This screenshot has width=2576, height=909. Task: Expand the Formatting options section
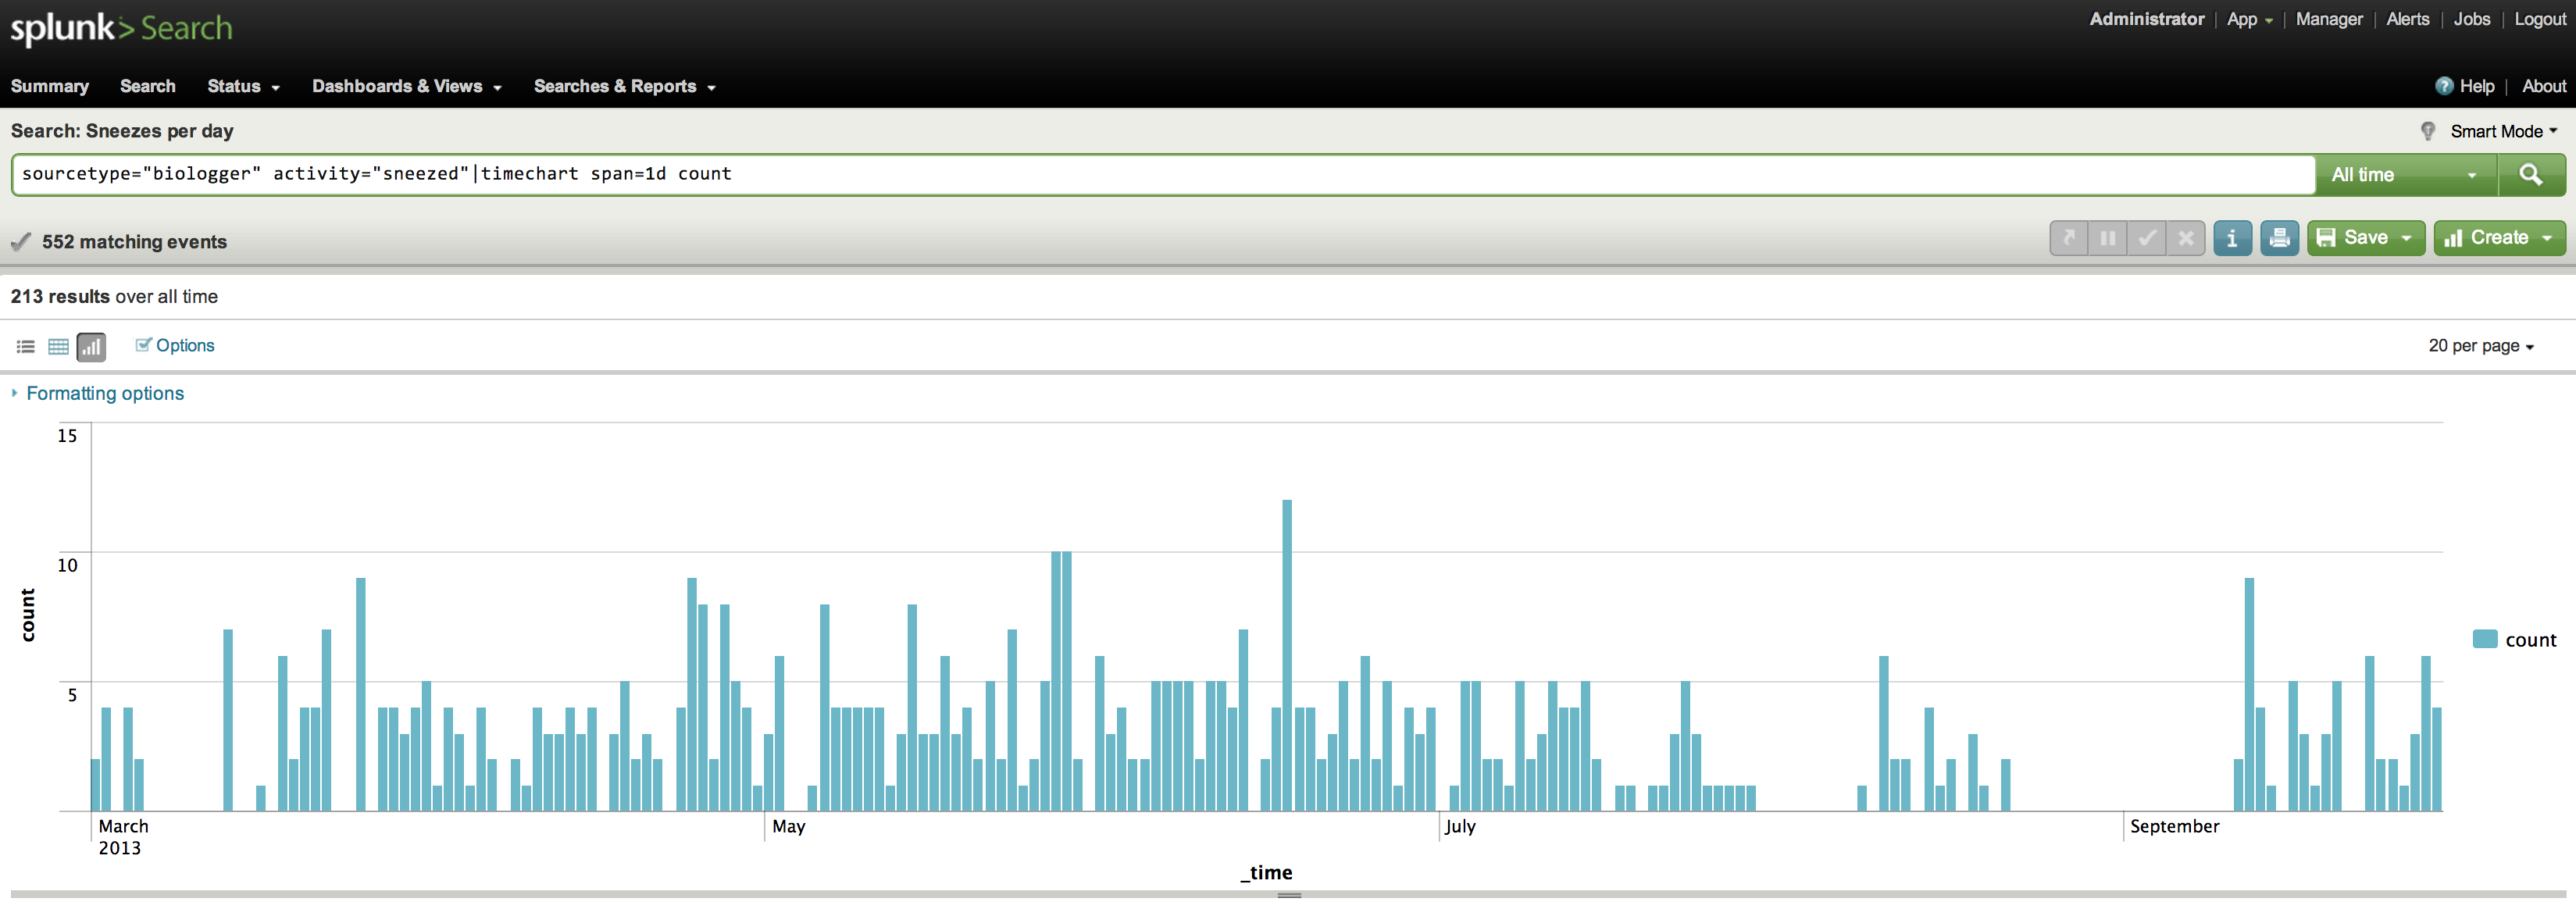pos(104,393)
